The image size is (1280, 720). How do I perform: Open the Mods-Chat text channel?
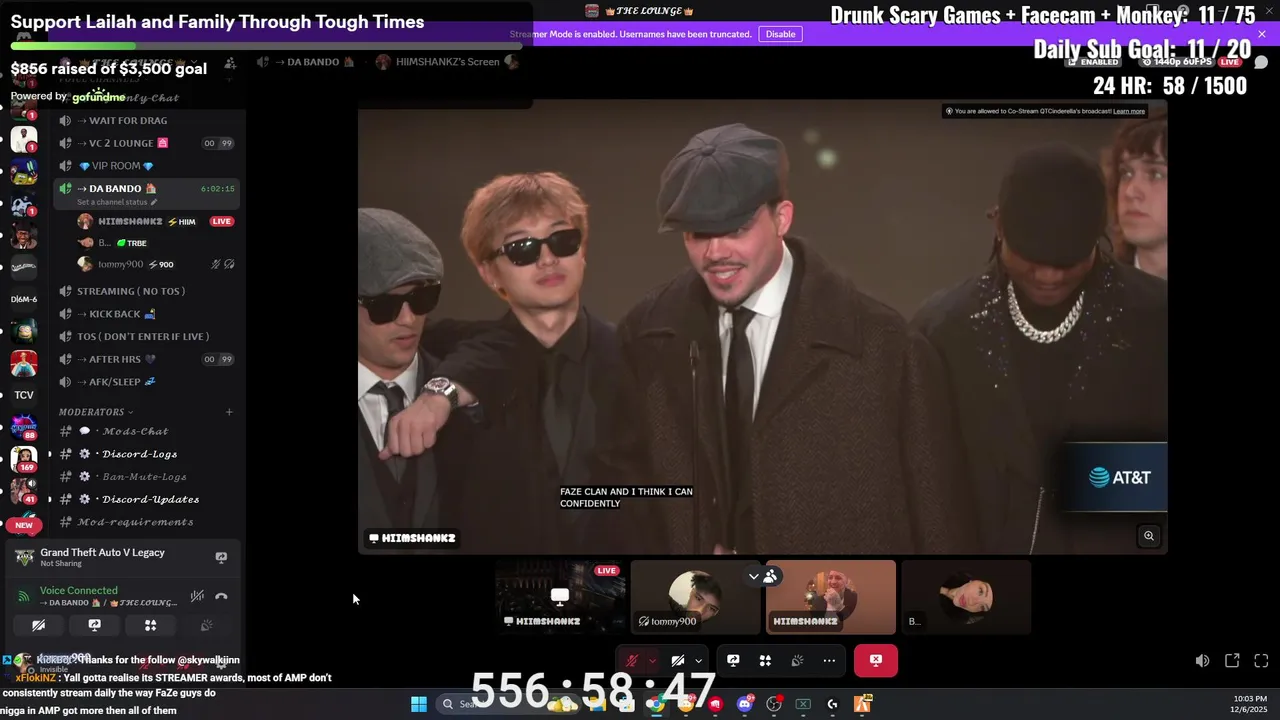tap(147, 431)
